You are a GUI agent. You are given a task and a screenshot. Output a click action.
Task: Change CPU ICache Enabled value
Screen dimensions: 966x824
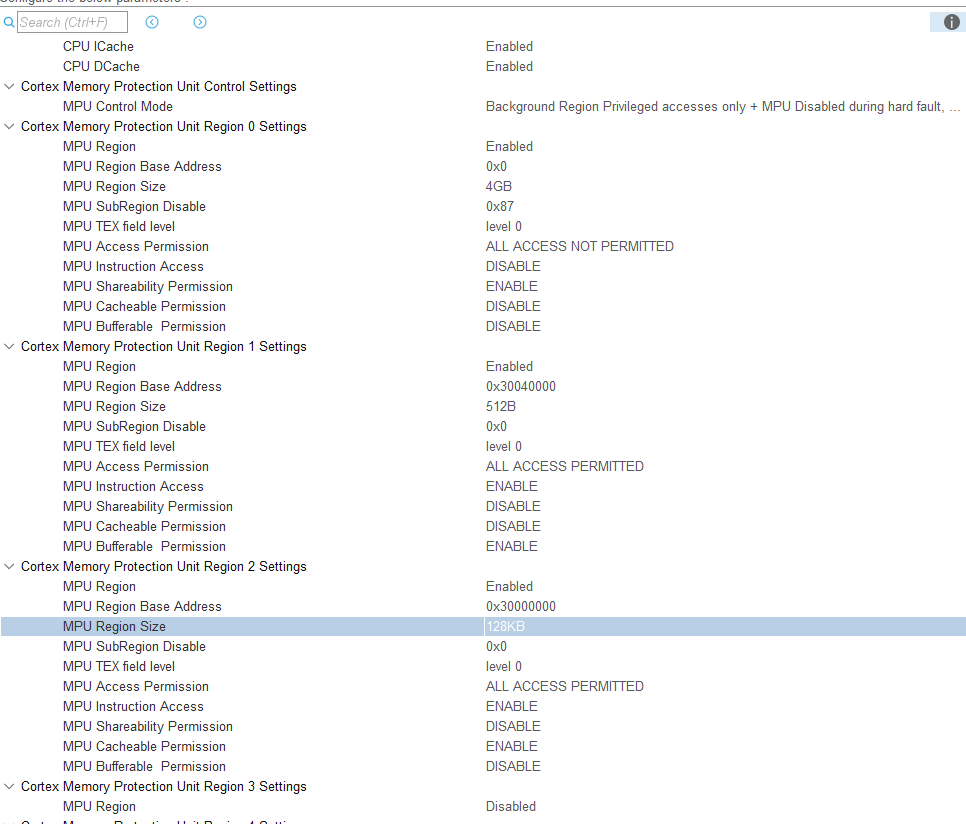(509, 46)
